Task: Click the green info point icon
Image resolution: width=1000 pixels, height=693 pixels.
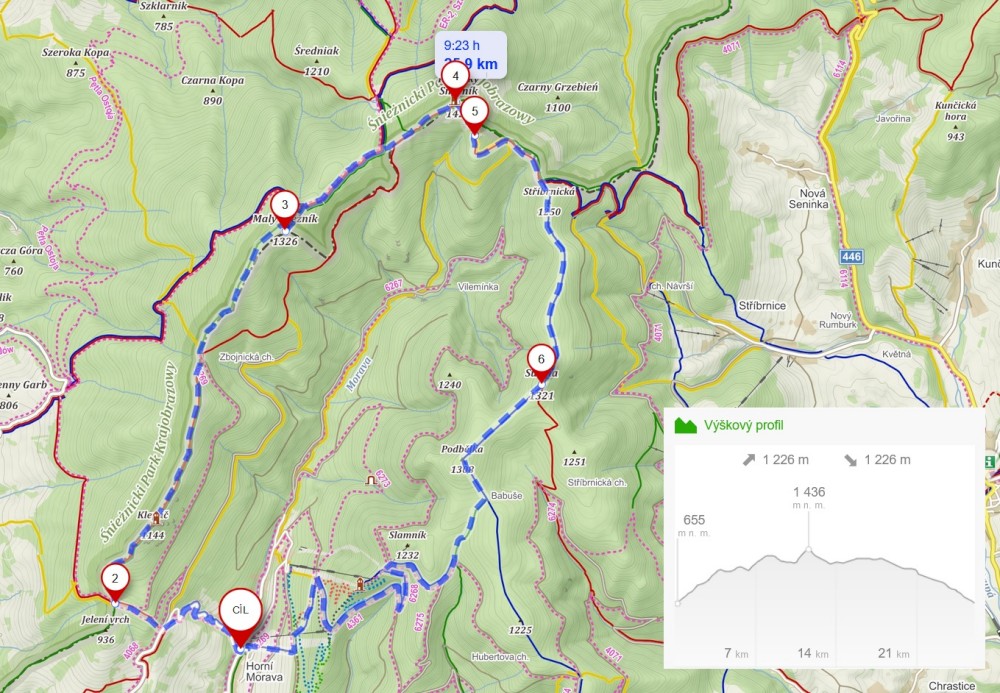Action: [x=989, y=462]
